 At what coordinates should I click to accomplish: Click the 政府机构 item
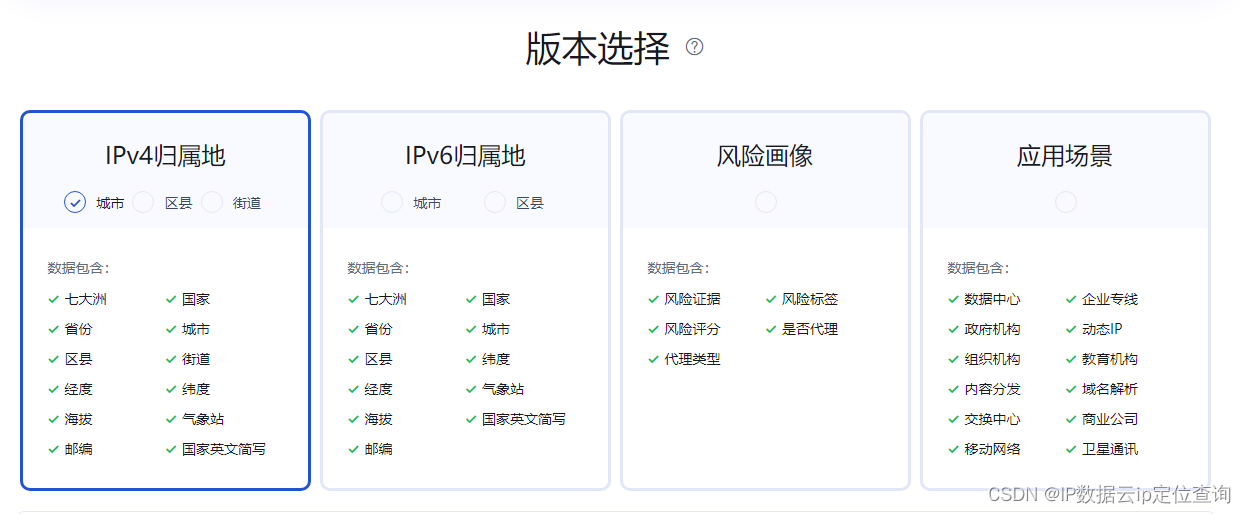[x=992, y=329]
